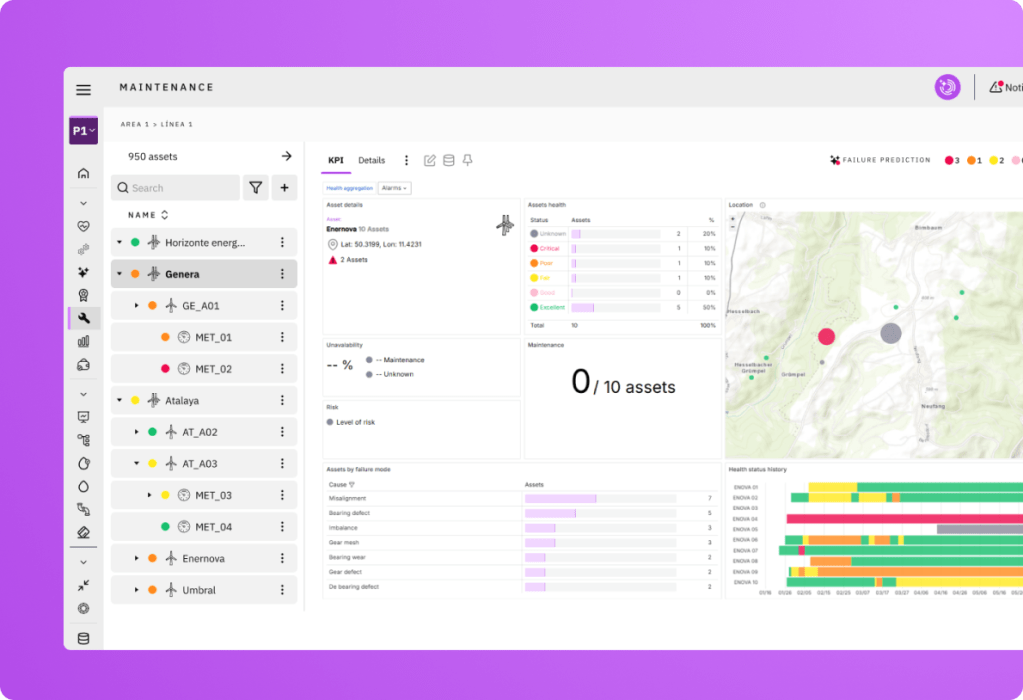Click the pencil edit icon beside Details tab

pos(430,160)
